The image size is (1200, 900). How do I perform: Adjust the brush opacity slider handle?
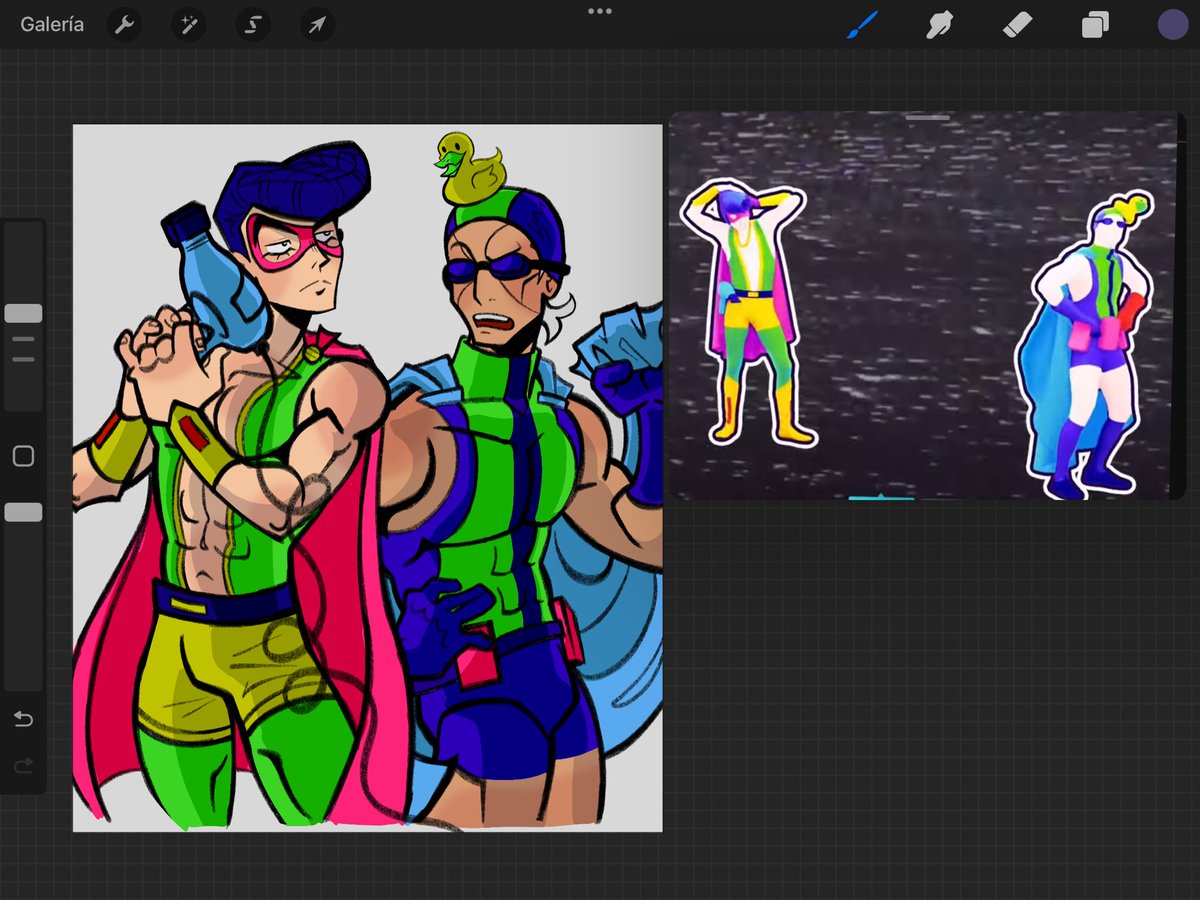click(23, 512)
